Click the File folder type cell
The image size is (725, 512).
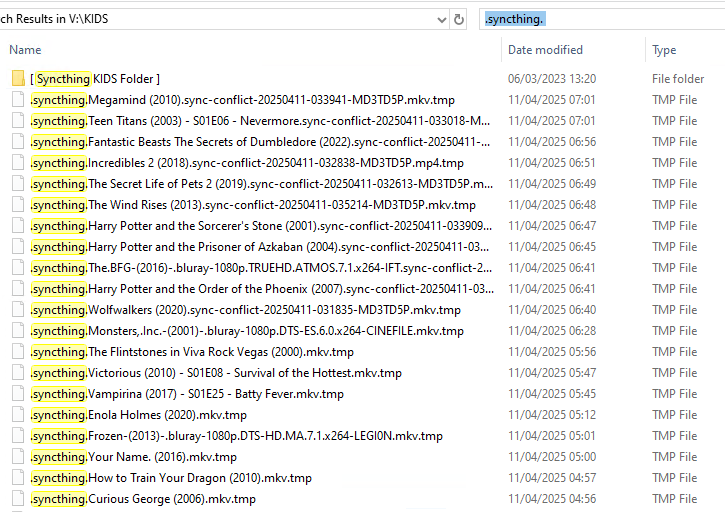pyautogui.click(x=678, y=79)
